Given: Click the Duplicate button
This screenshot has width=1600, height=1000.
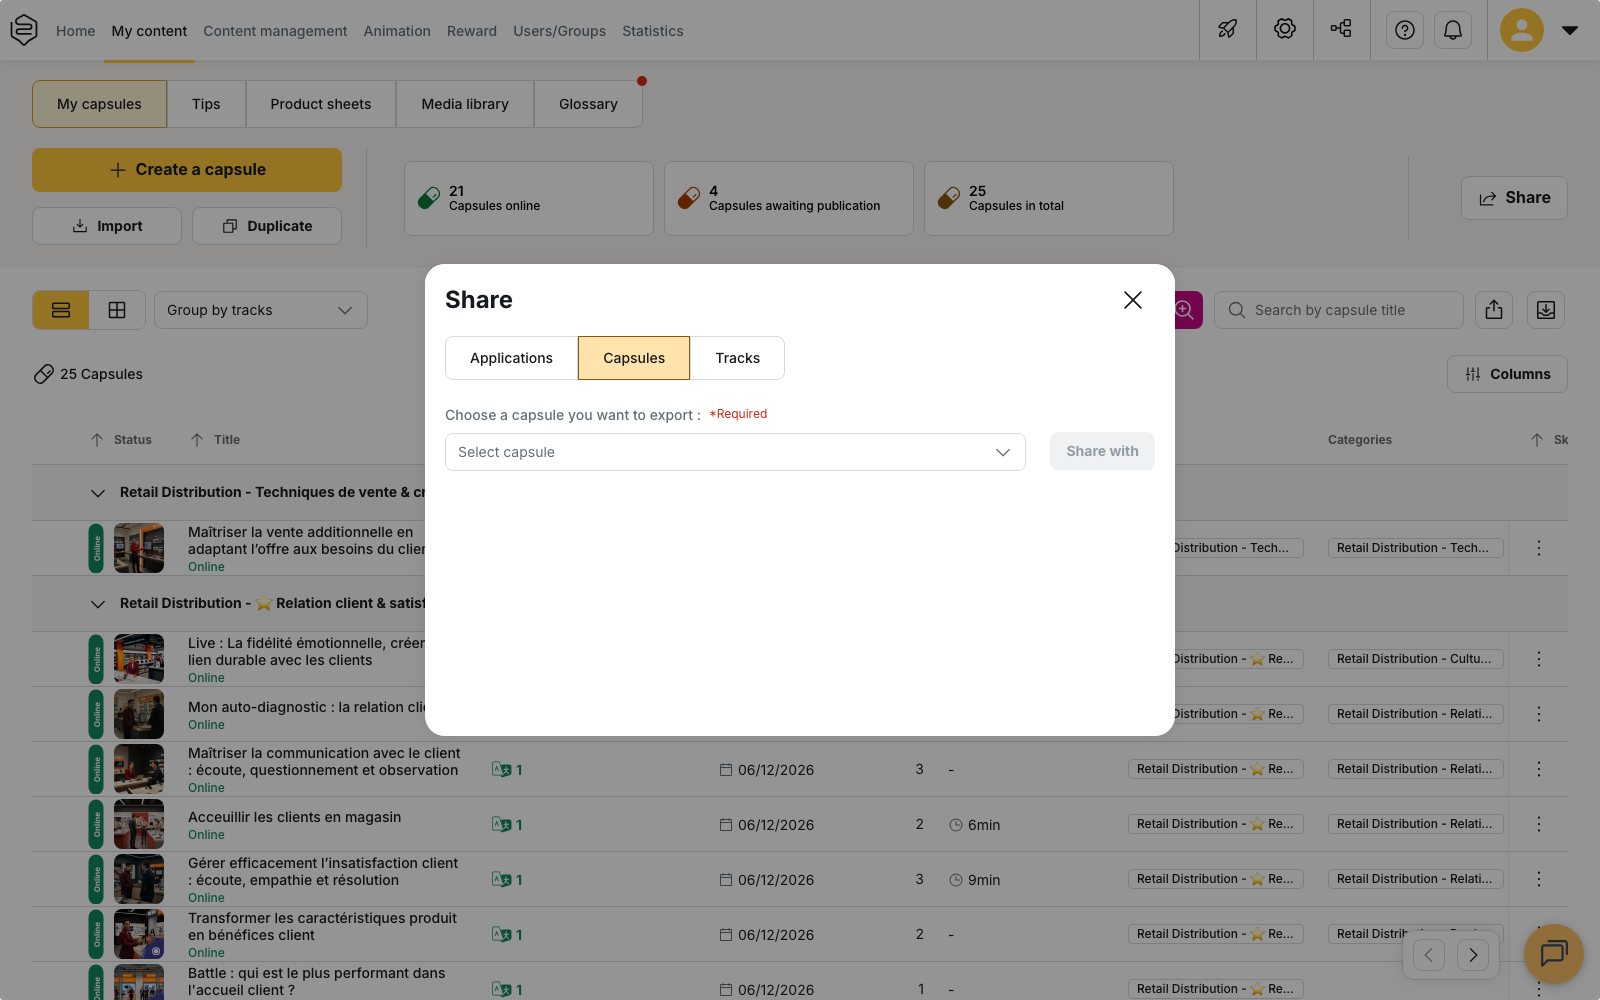Looking at the screenshot, I should click(x=267, y=226).
